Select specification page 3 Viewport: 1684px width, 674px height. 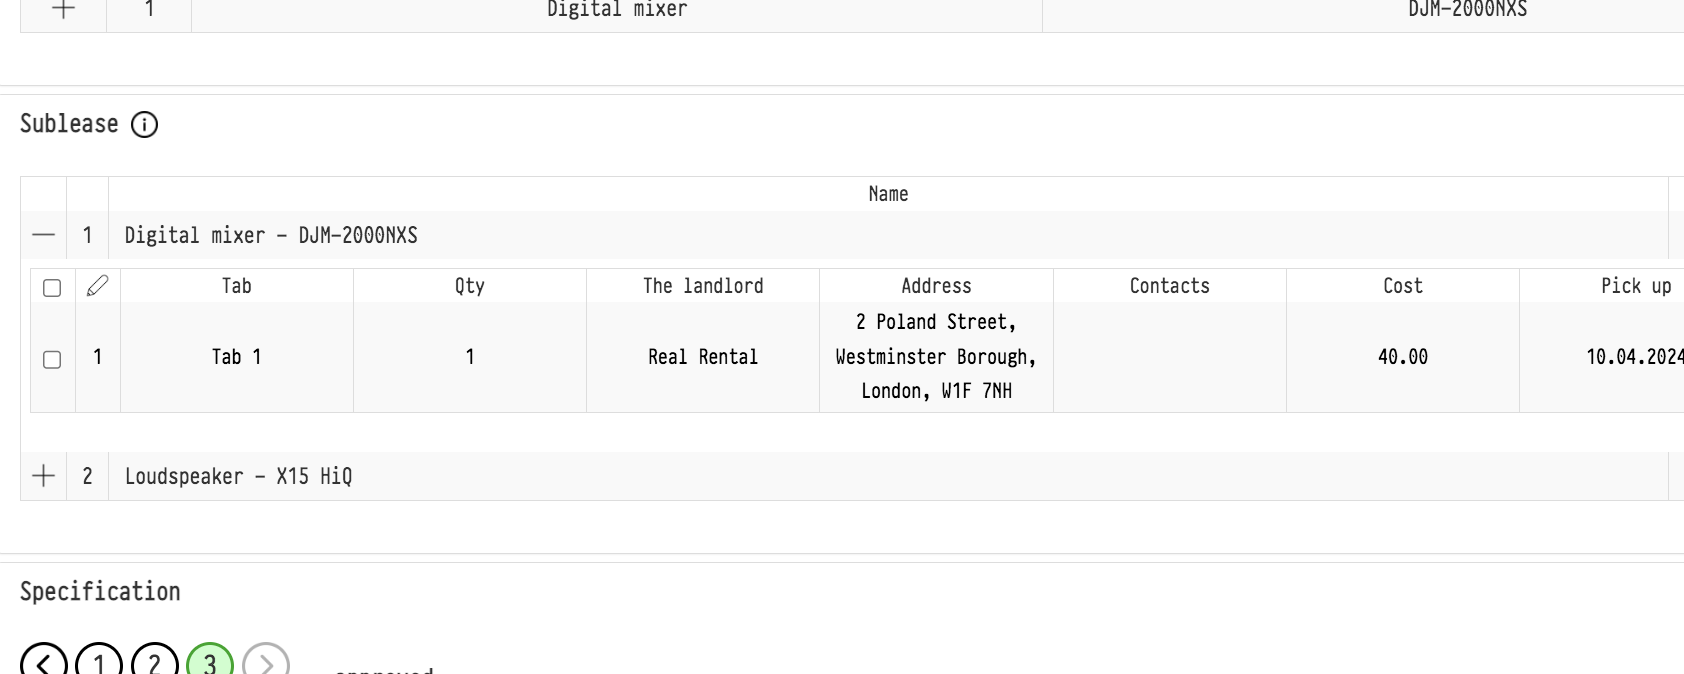tap(210, 663)
